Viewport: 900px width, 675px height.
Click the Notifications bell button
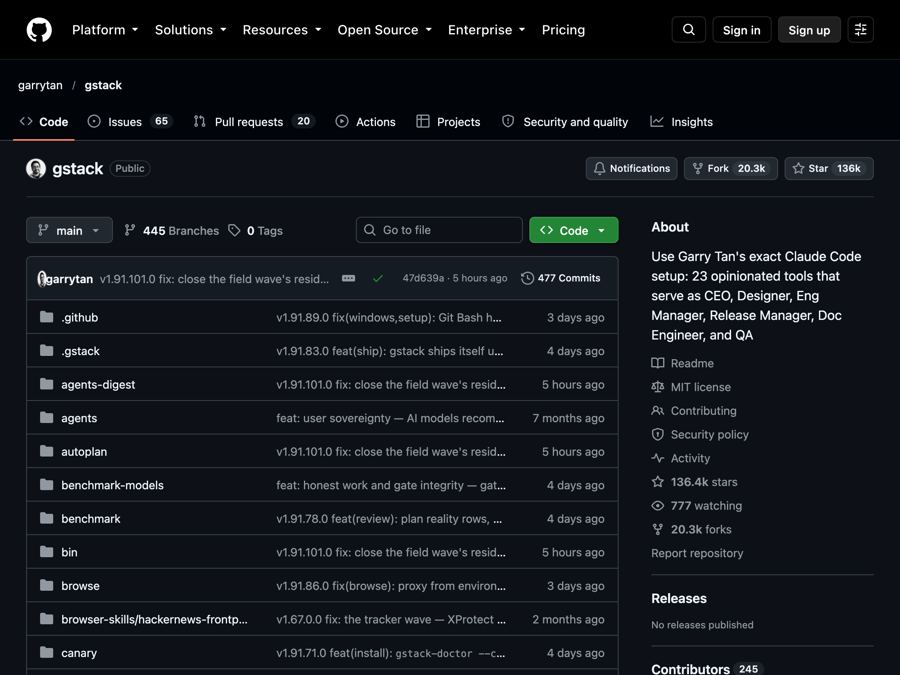coord(631,168)
